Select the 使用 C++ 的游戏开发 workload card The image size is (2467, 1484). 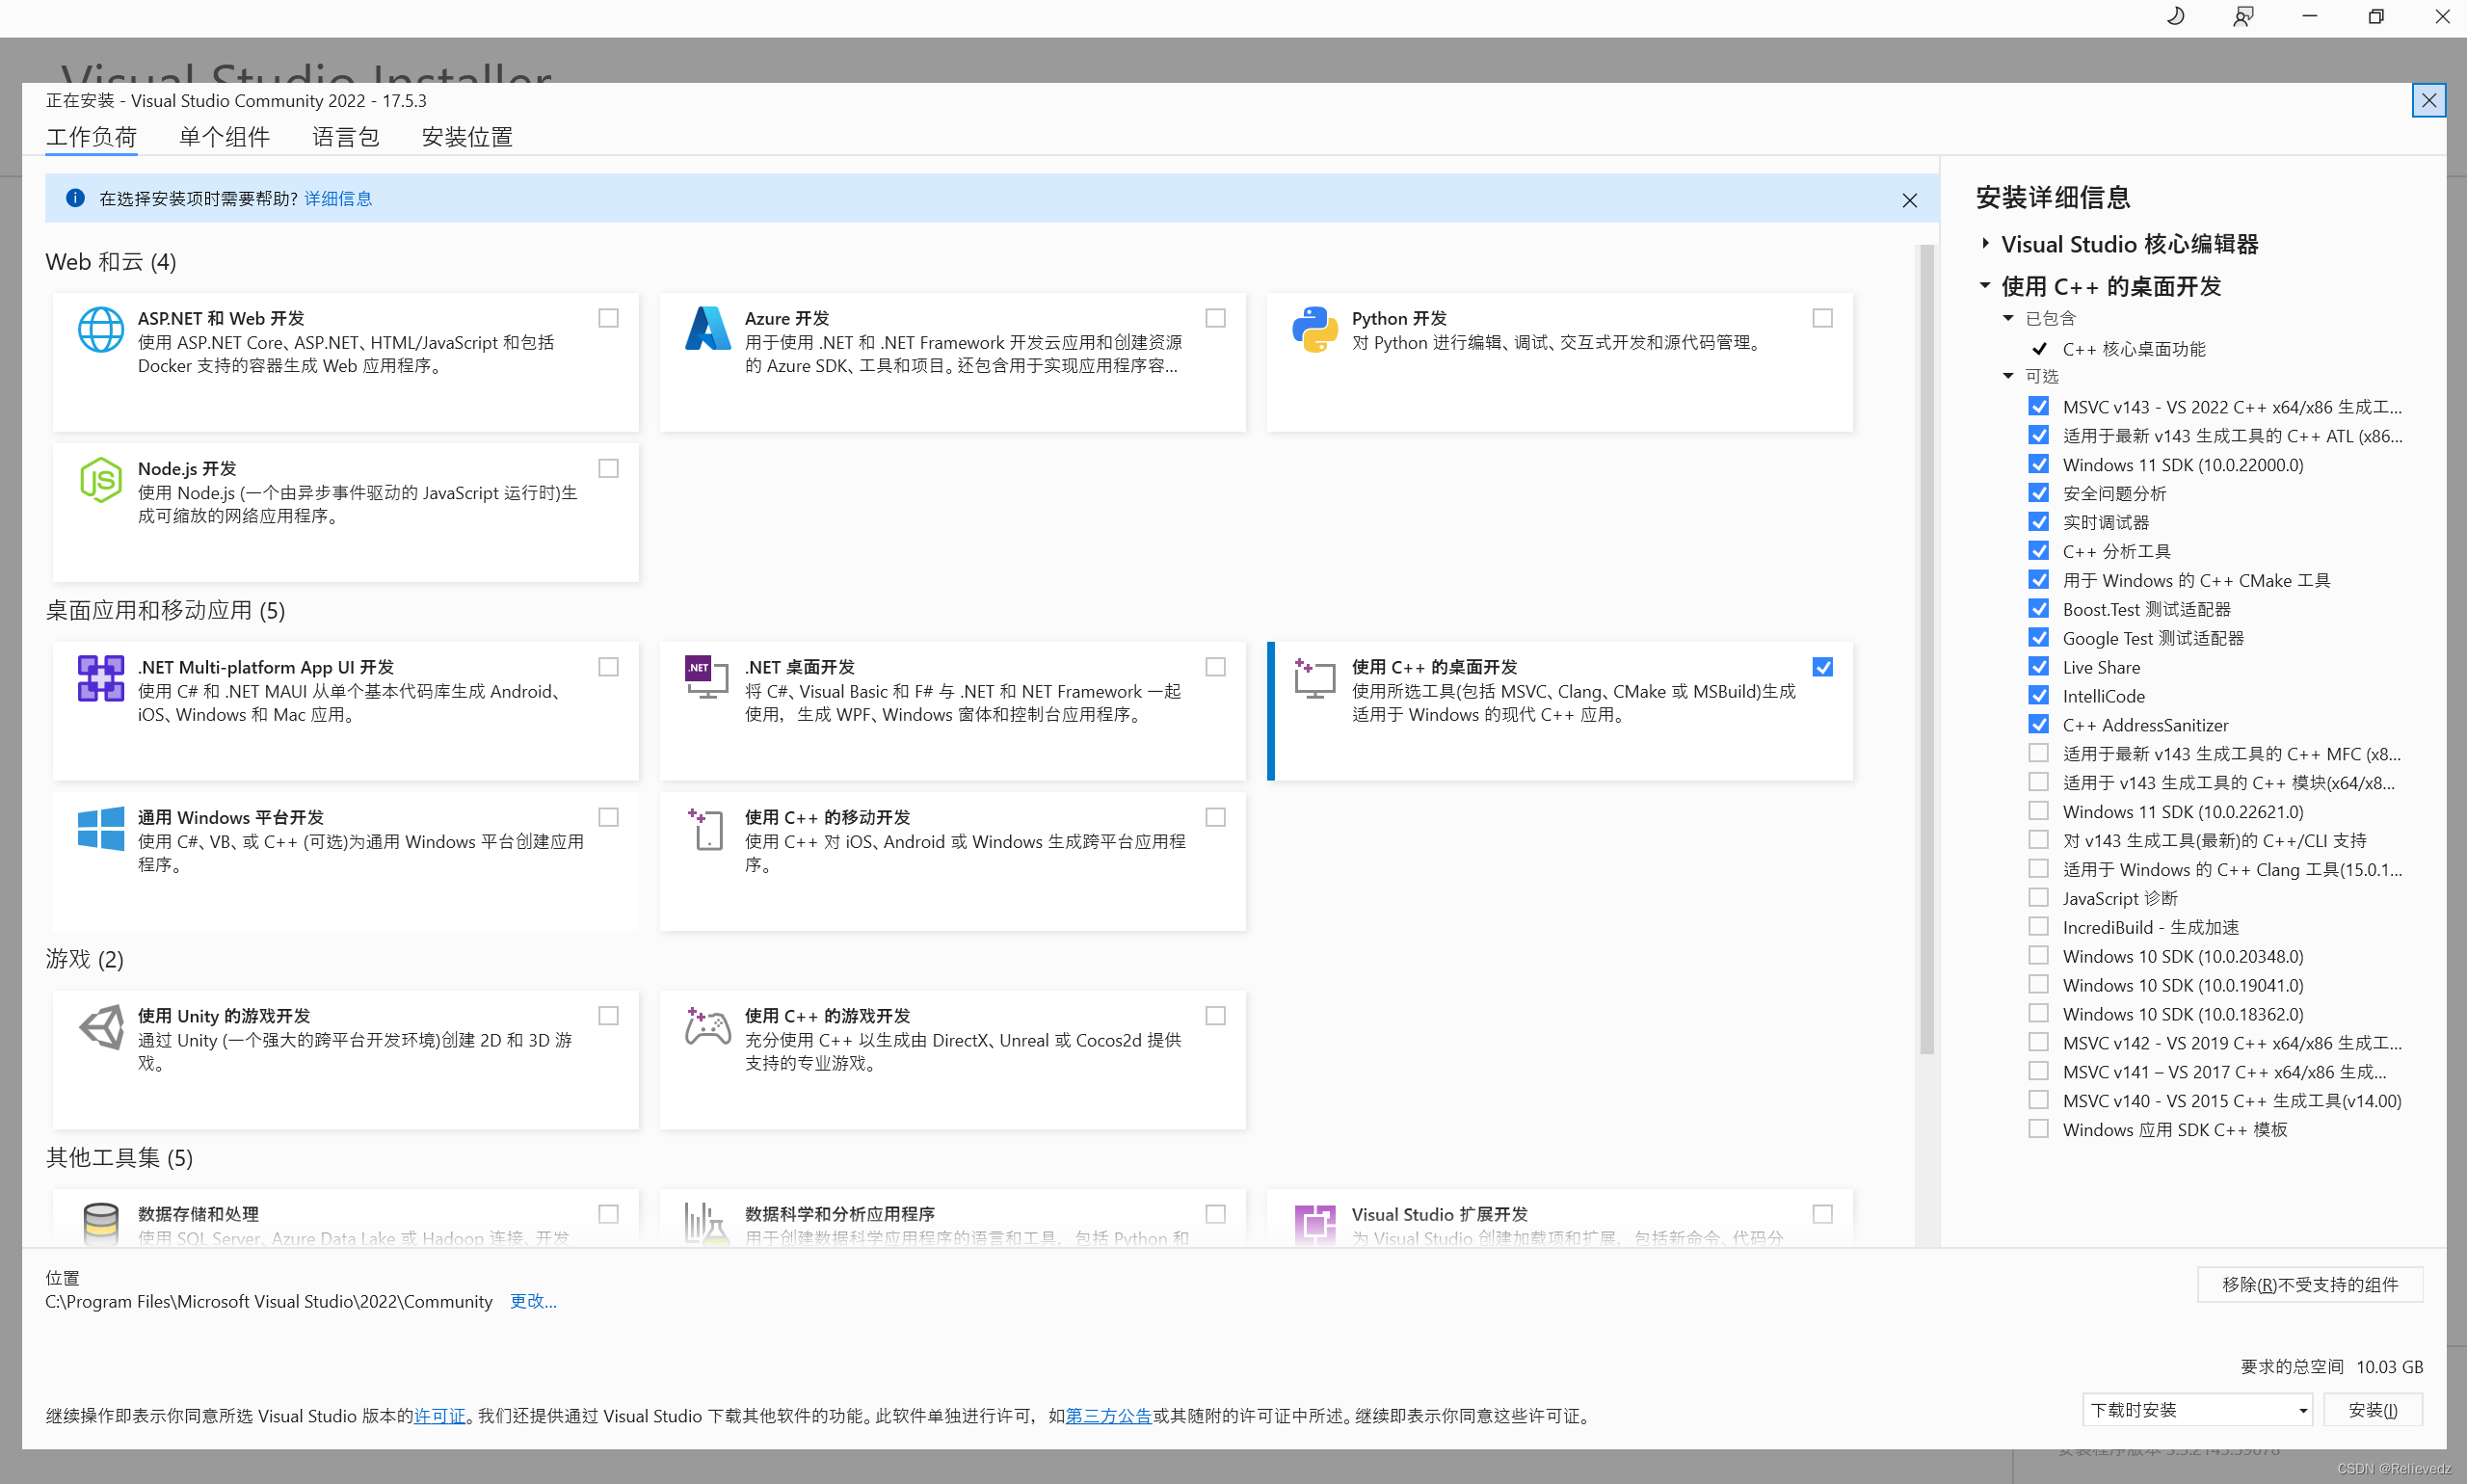click(952, 1059)
